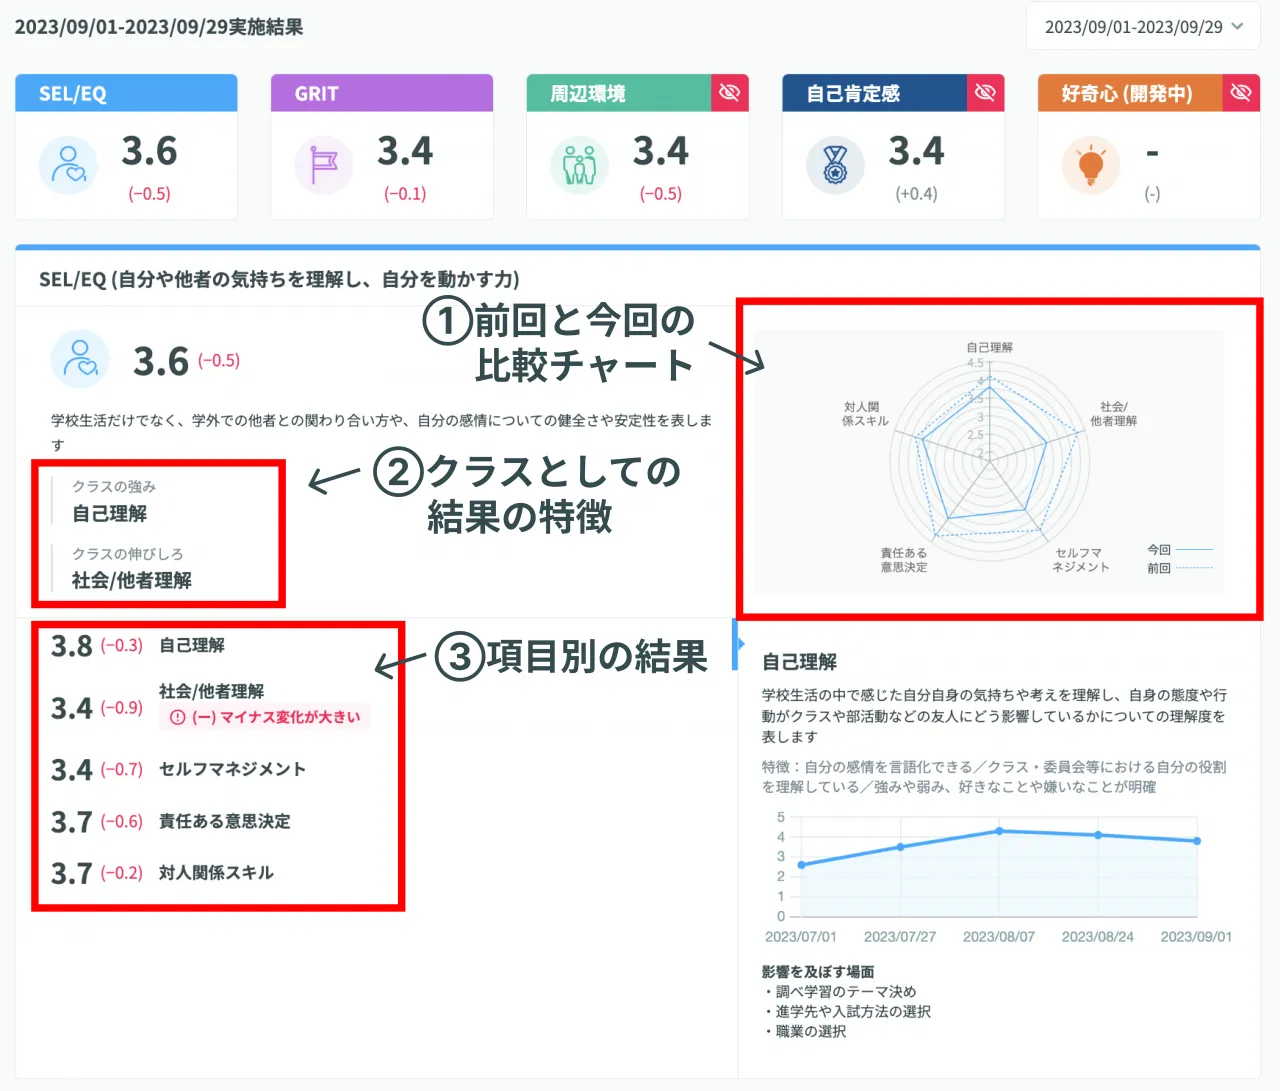Click the 調べ学習のテーマ決め list item
The height and width of the screenshot is (1091, 1280).
[x=839, y=992]
